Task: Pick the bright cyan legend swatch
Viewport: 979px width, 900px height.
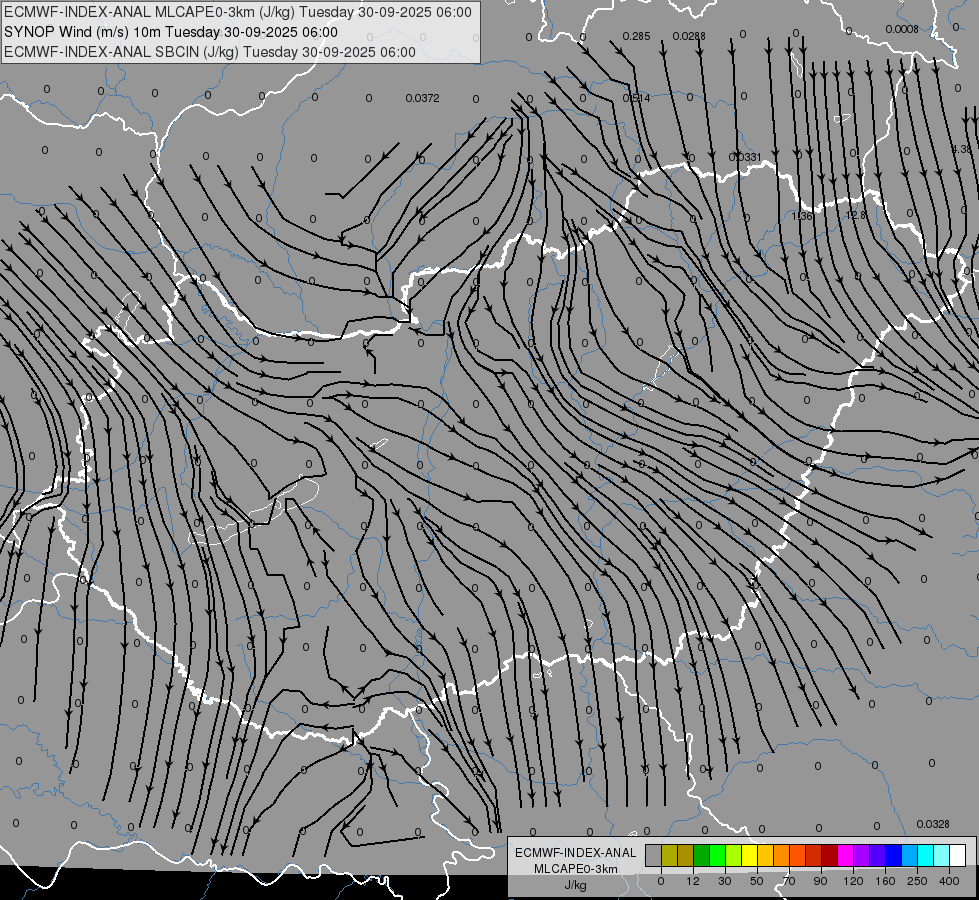Action: (x=925, y=855)
